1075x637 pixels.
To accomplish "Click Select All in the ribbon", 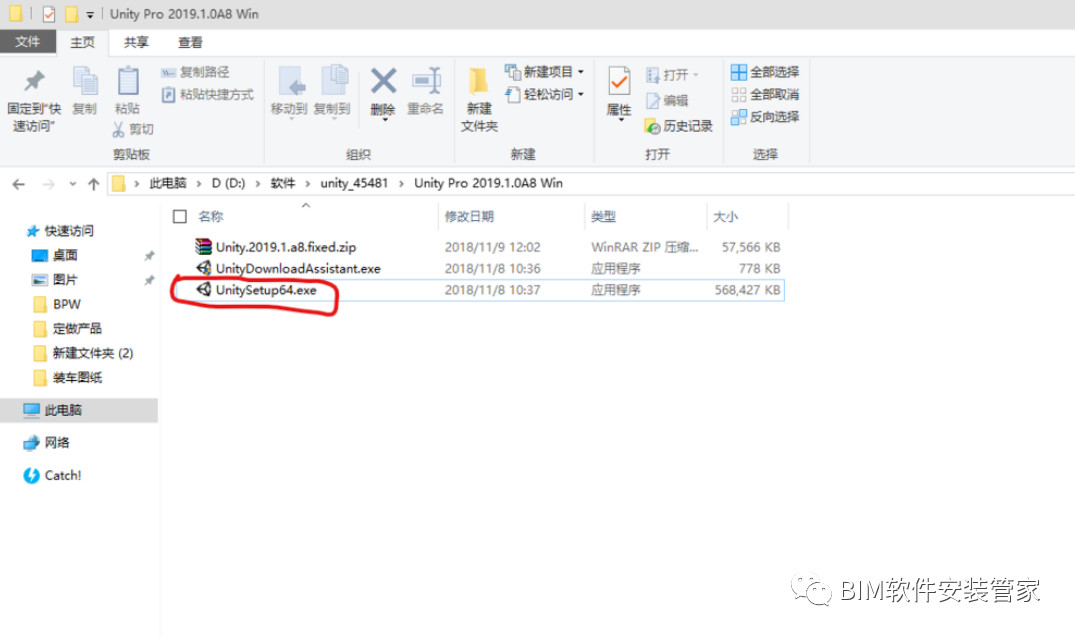I will pos(765,72).
